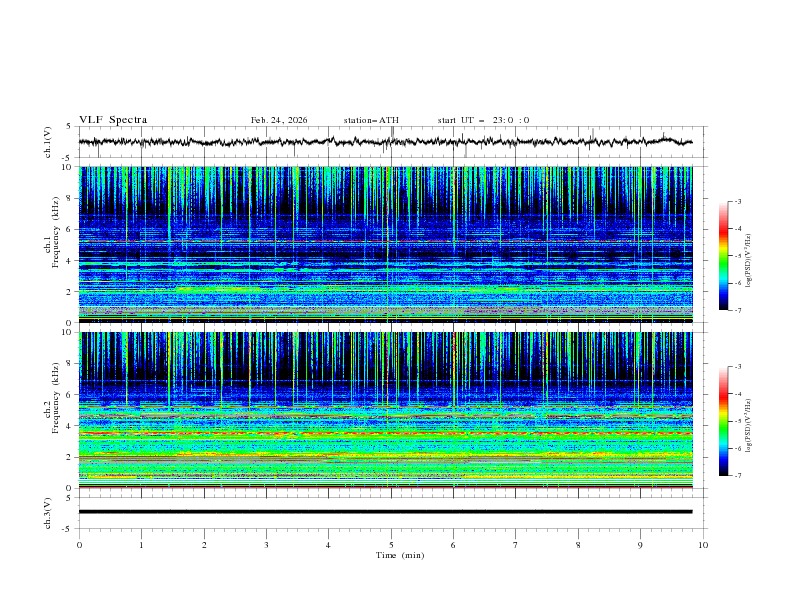
Task: Click the "ch.3(V)" axis label
Action: point(48,513)
